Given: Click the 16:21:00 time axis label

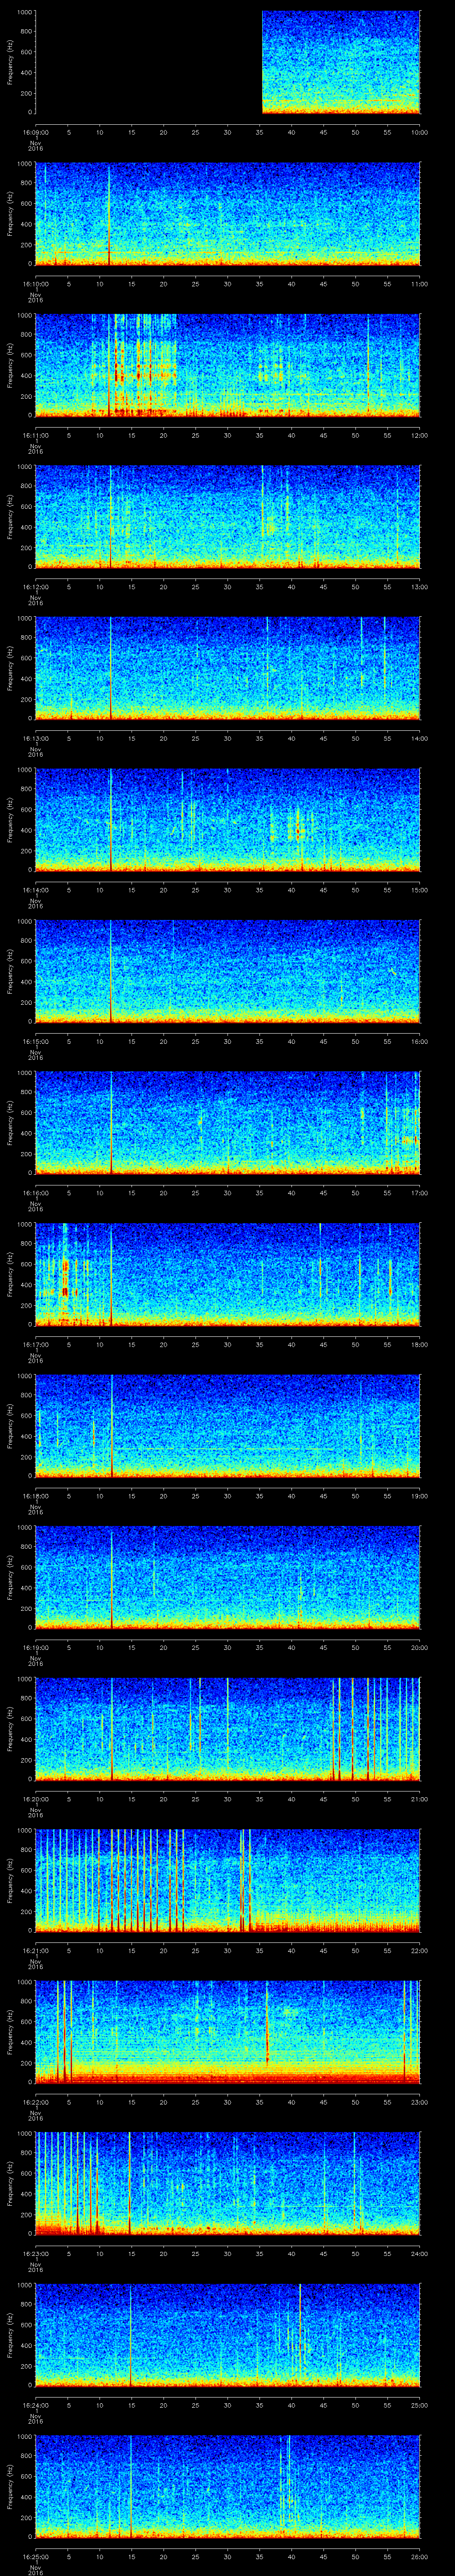Looking at the screenshot, I should click(35, 1950).
